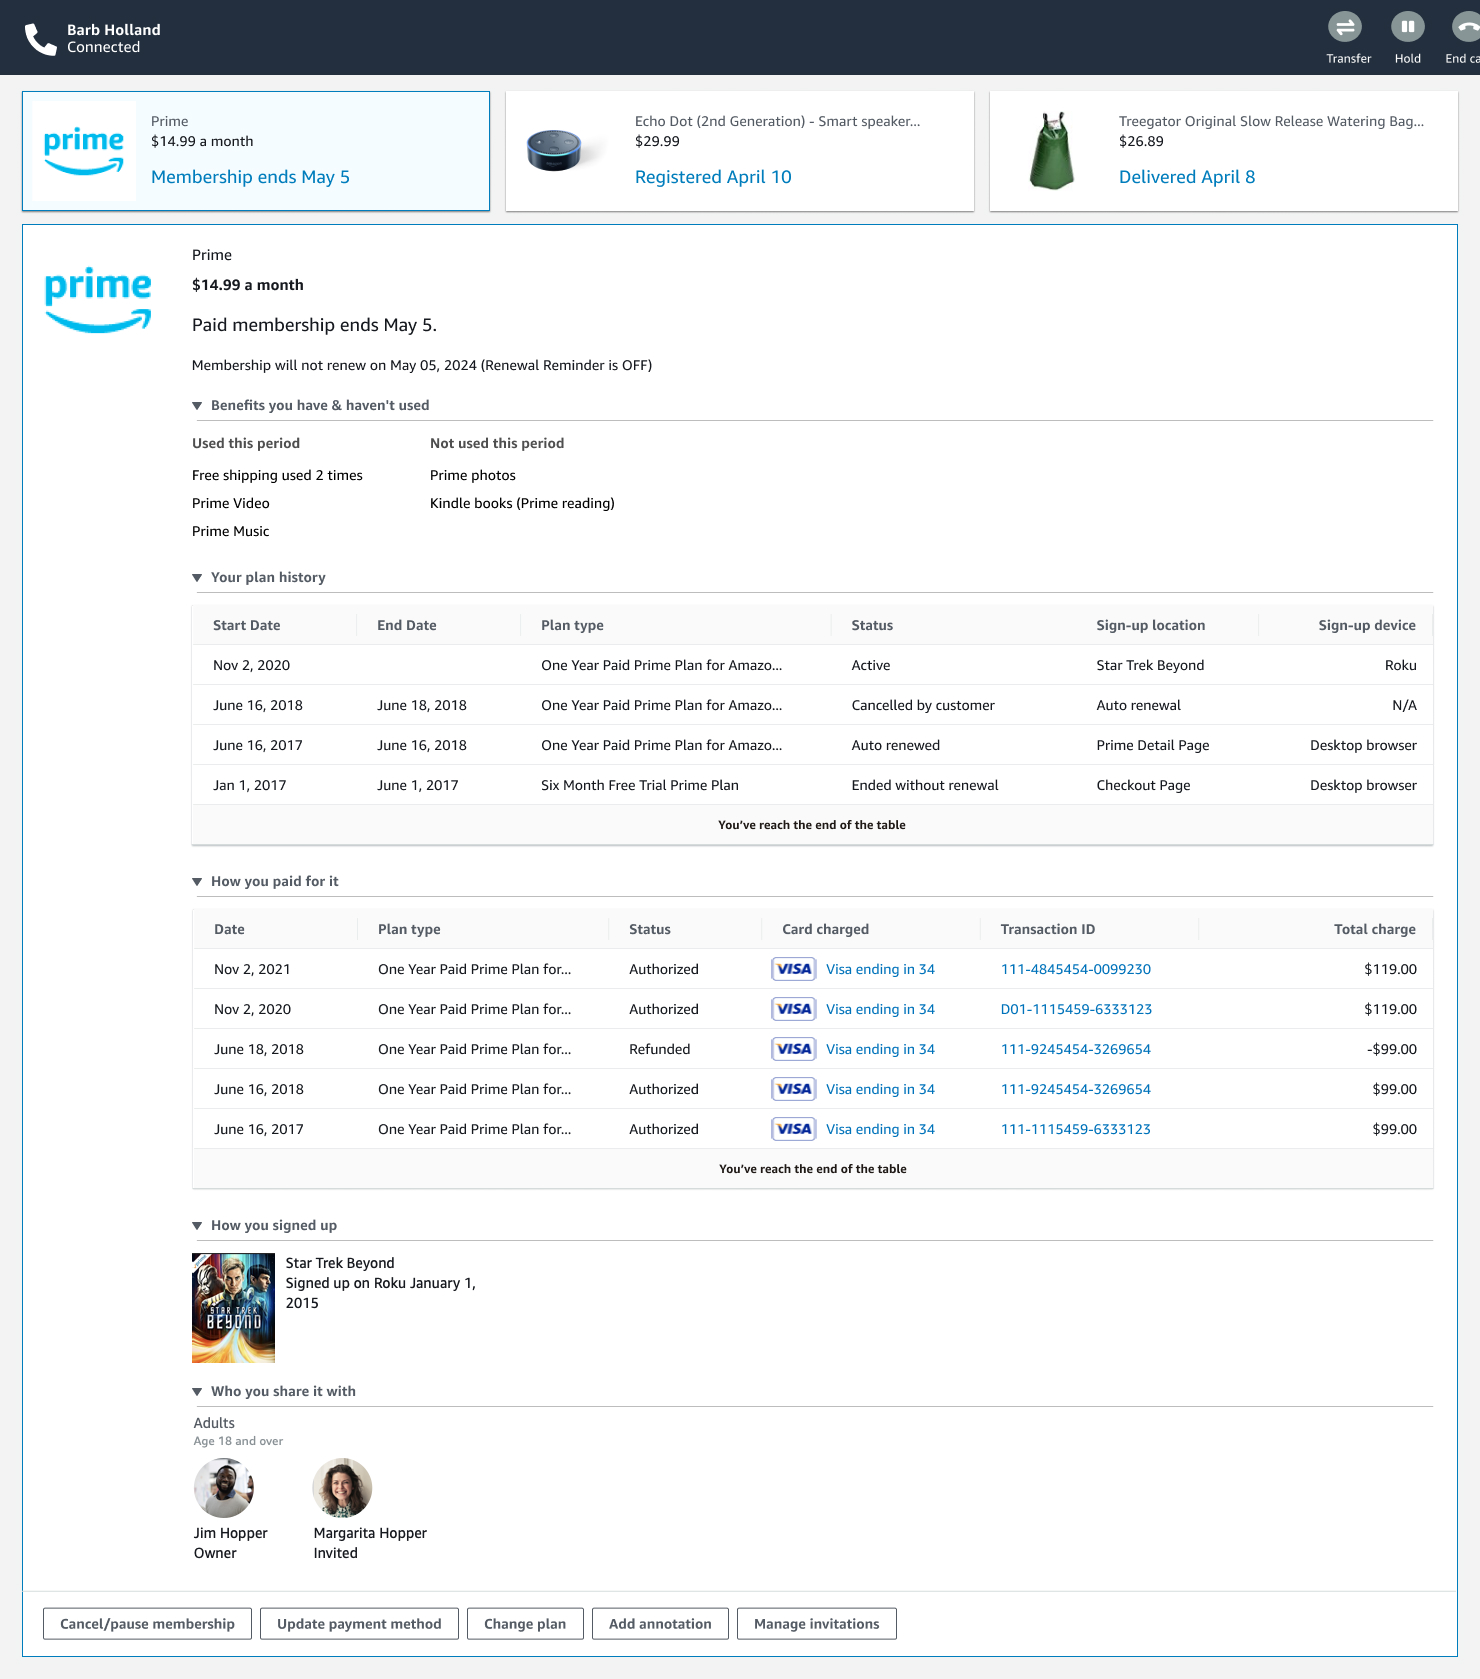Viewport: 1480px width, 1679px height.
Task: Select the Echo Dot order card
Action: [x=739, y=151]
